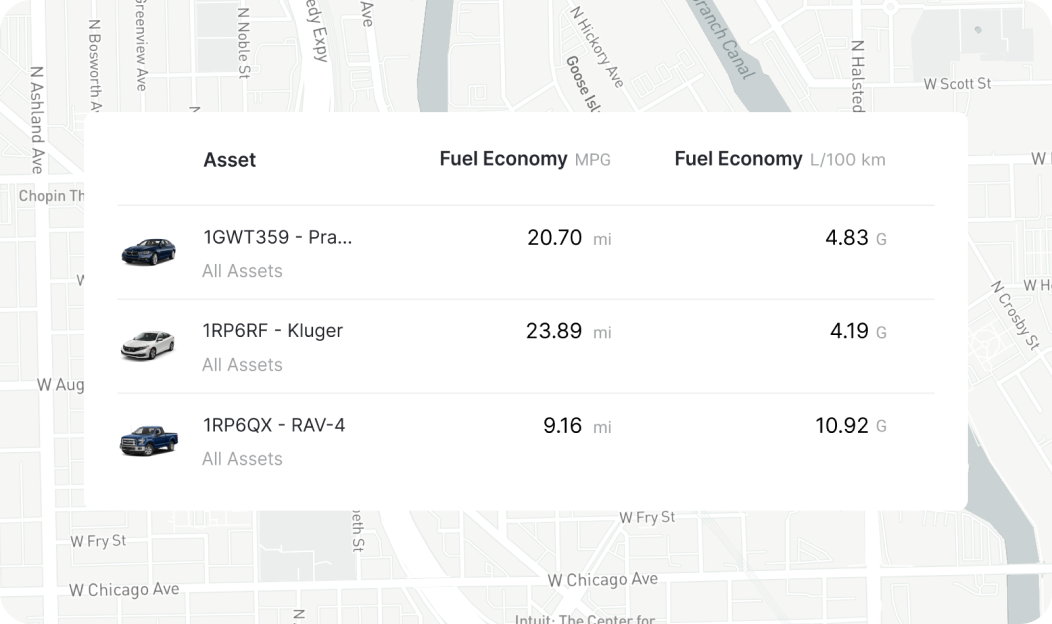The height and width of the screenshot is (624, 1052).
Task: Click All Assets under RAV-4 row
Action: [242, 459]
